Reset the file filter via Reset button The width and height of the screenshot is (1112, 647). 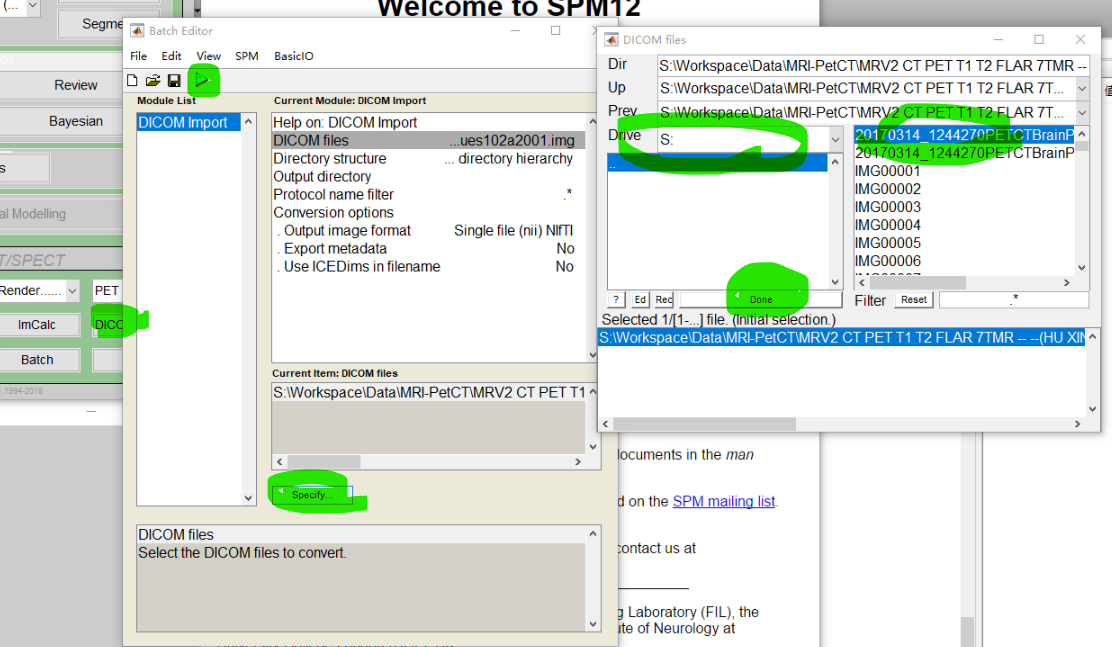[x=913, y=299]
